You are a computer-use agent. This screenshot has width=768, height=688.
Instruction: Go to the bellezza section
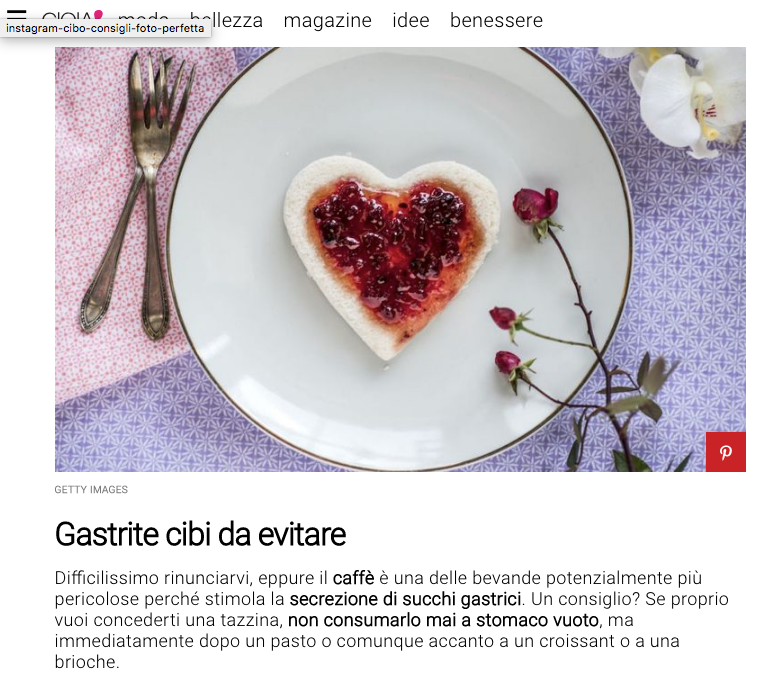pos(226,21)
